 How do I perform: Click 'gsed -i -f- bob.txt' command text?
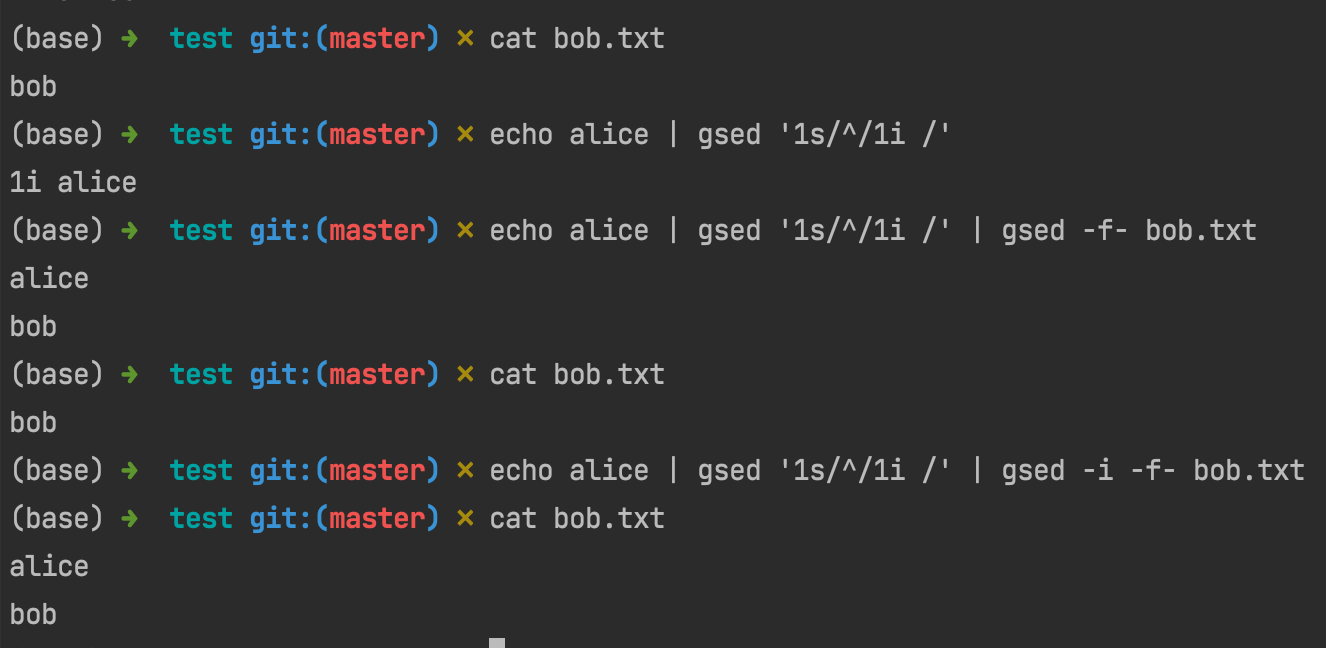pyautogui.click(x=1154, y=471)
